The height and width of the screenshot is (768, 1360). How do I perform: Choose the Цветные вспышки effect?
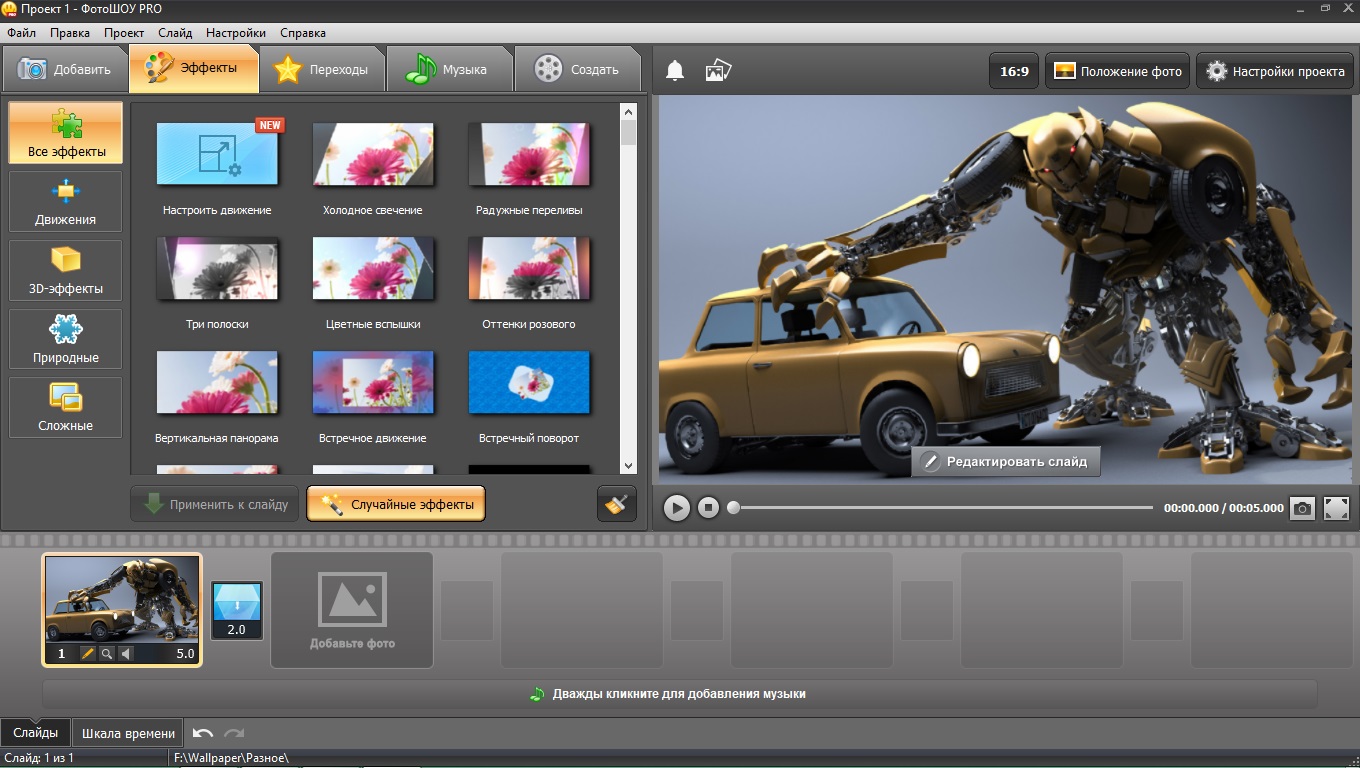tap(373, 268)
